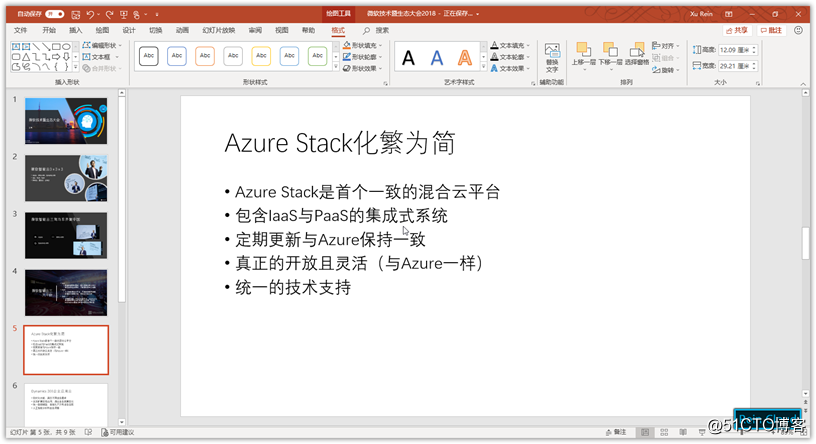This screenshot has width=816, height=444.
Task: Open 形状效果 (Shape Effects) dropdown
Action: click(362, 68)
